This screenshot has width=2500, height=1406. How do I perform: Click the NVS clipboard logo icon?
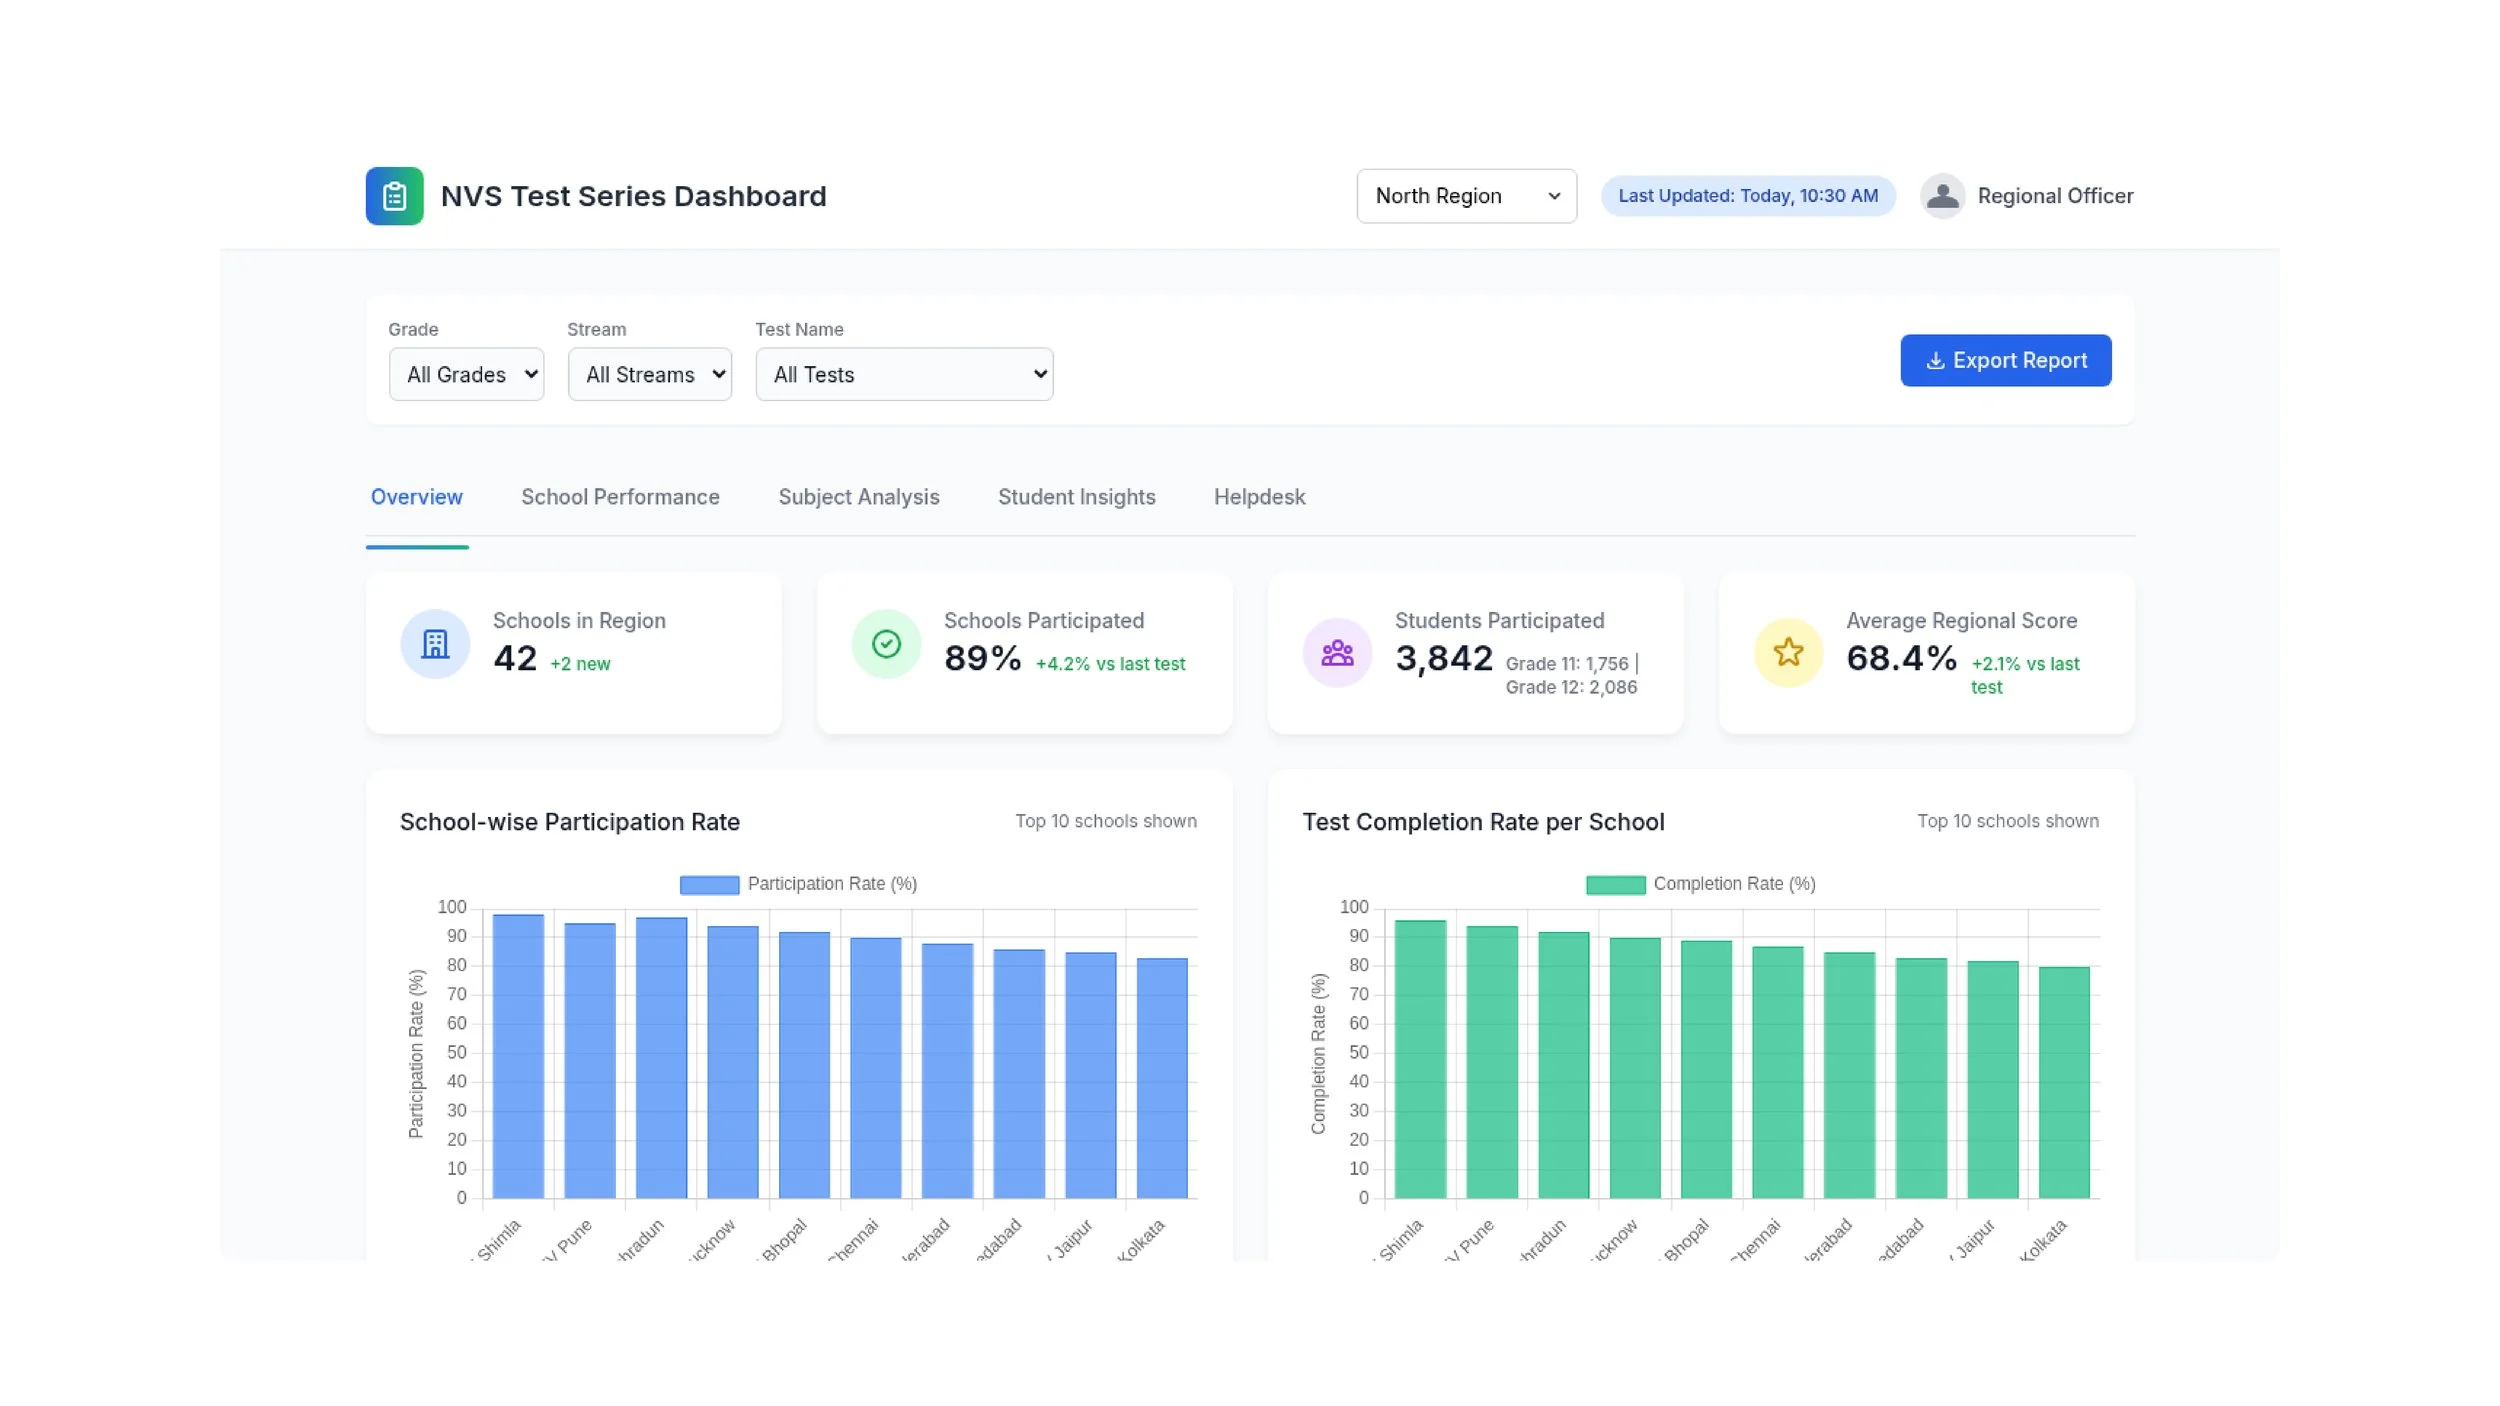point(394,196)
